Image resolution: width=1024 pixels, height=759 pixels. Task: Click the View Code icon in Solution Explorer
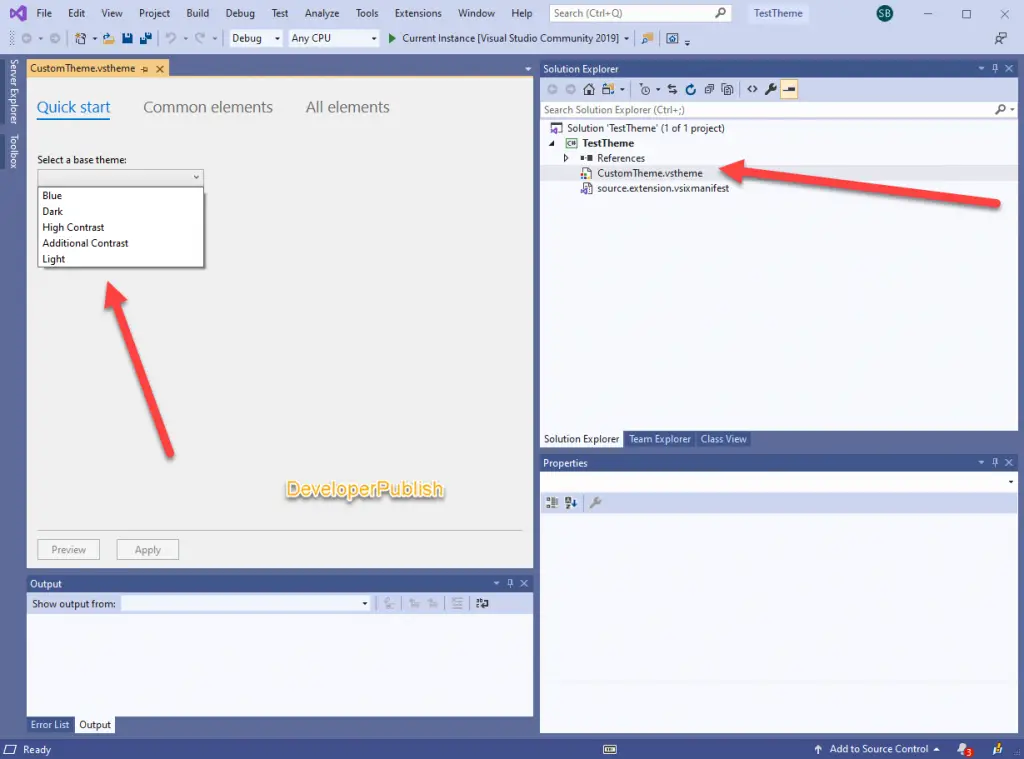(x=752, y=89)
